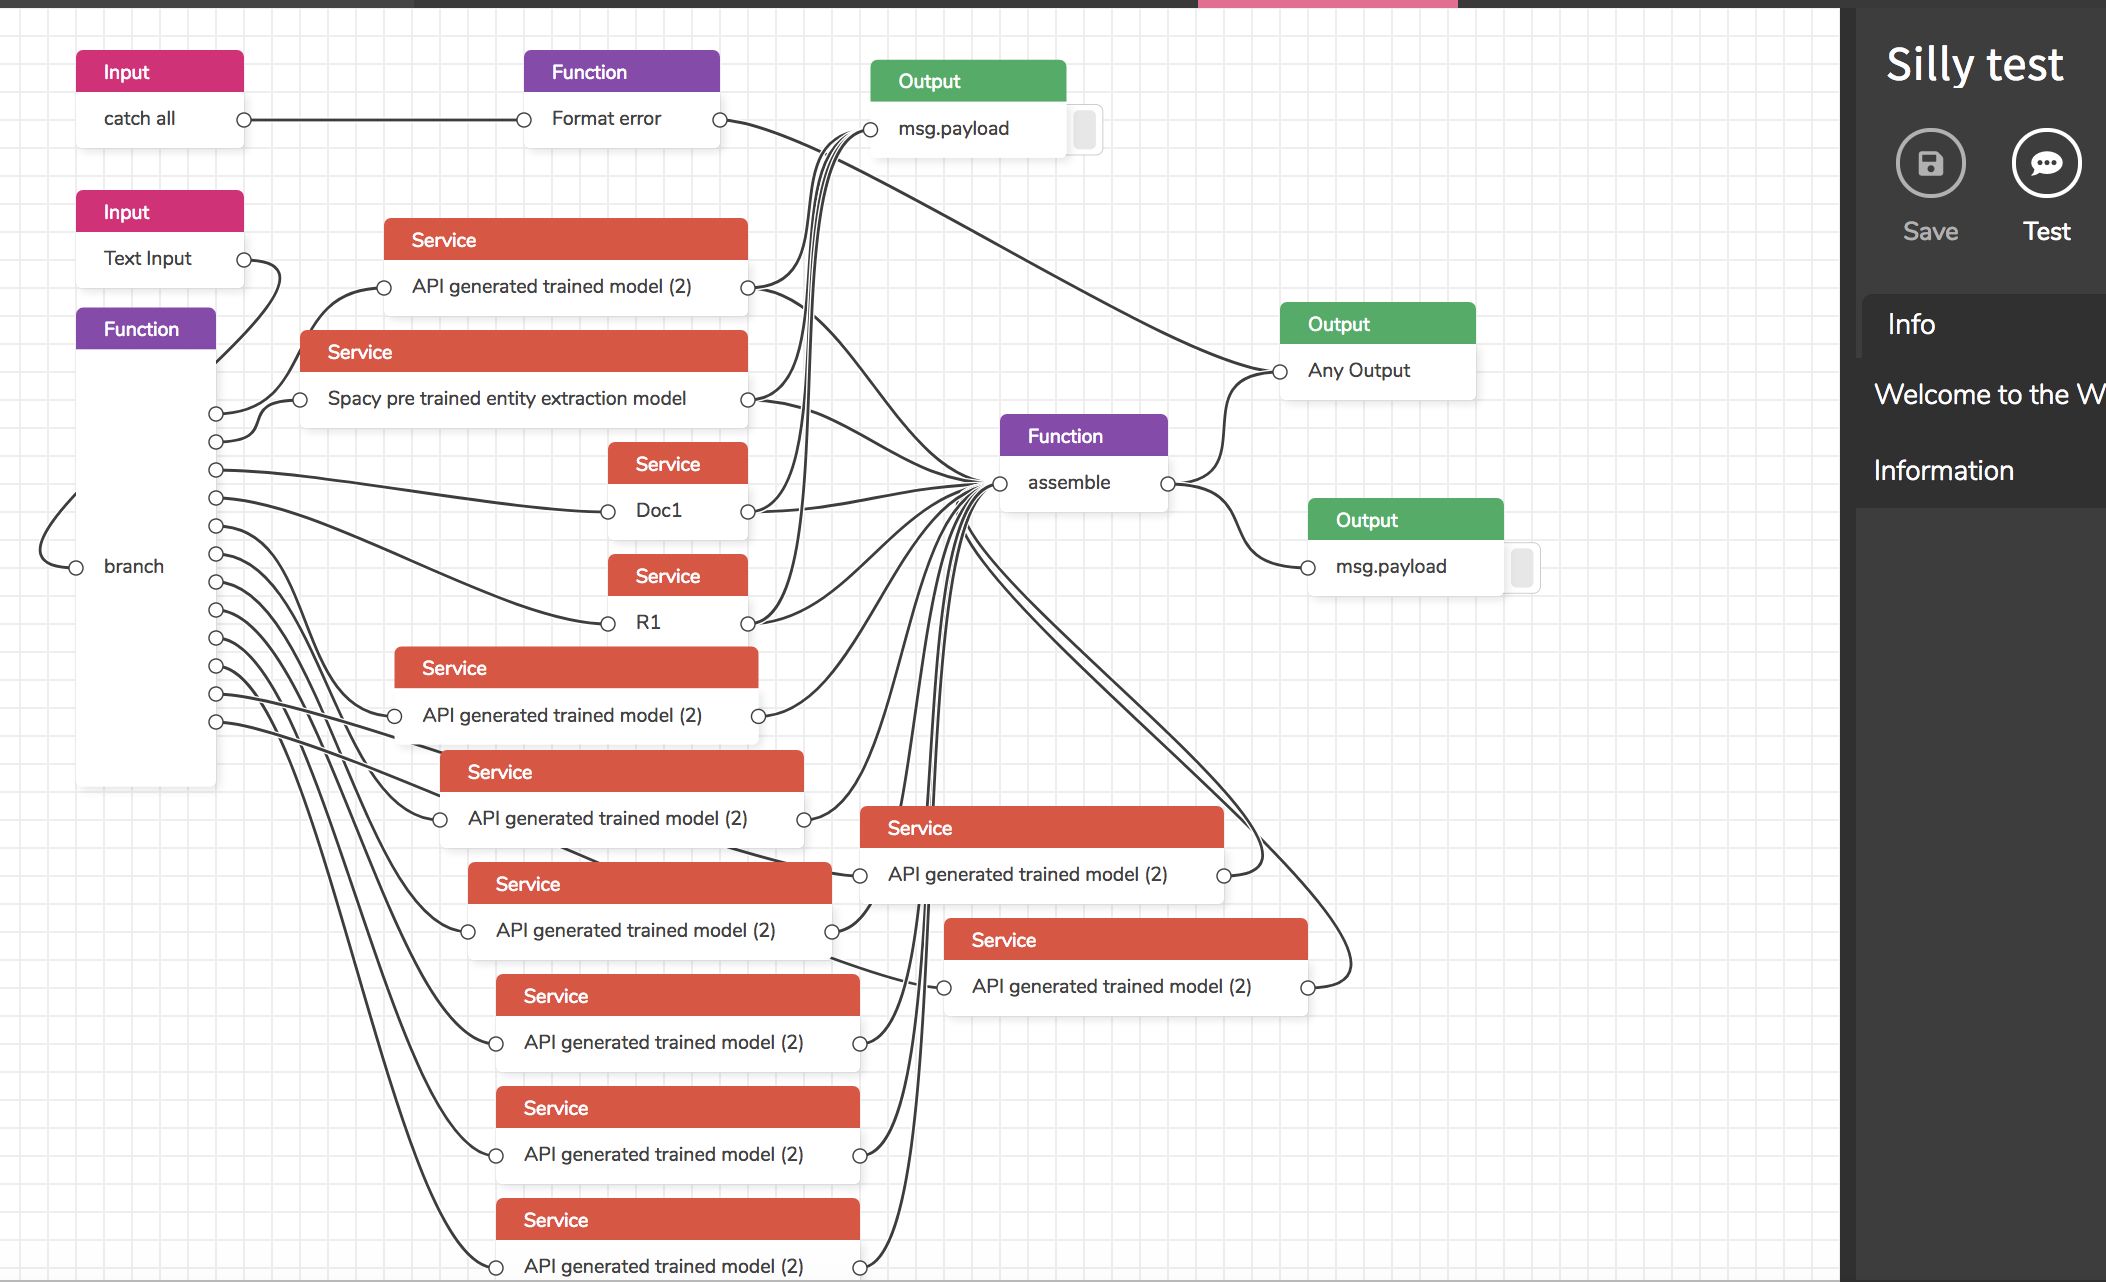2106x1282 pixels.
Task: Open the Test chat bubble icon
Action: (x=2046, y=163)
